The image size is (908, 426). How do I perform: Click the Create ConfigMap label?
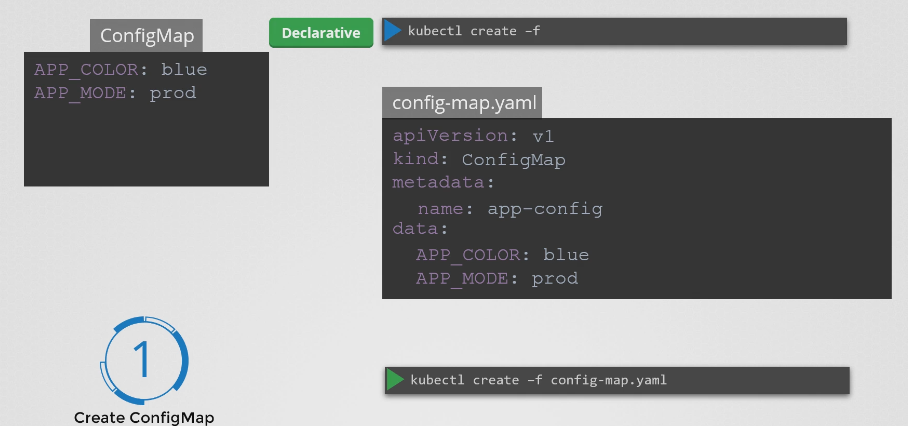(144, 417)
